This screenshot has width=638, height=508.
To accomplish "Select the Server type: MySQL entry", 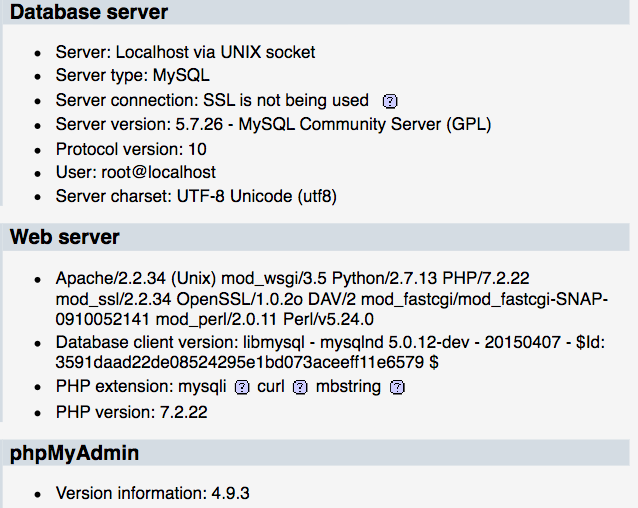I will (132, 76).
